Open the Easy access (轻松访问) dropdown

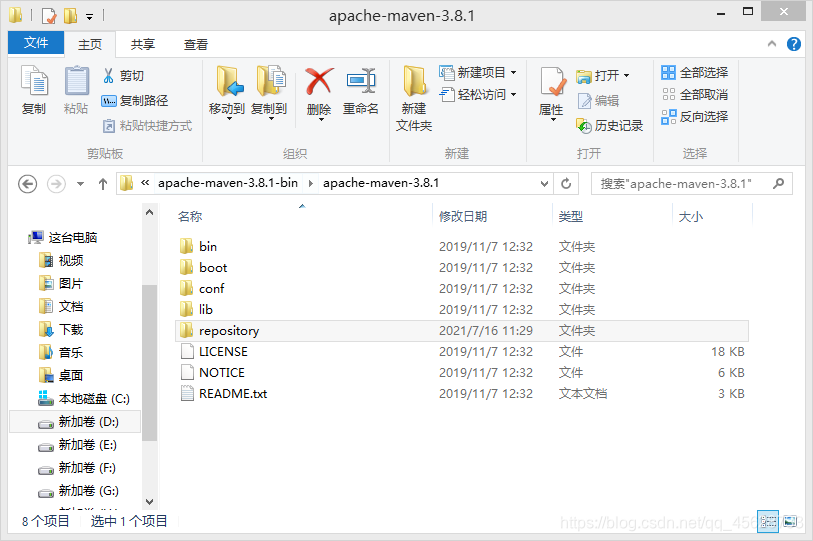coord(478,94)
